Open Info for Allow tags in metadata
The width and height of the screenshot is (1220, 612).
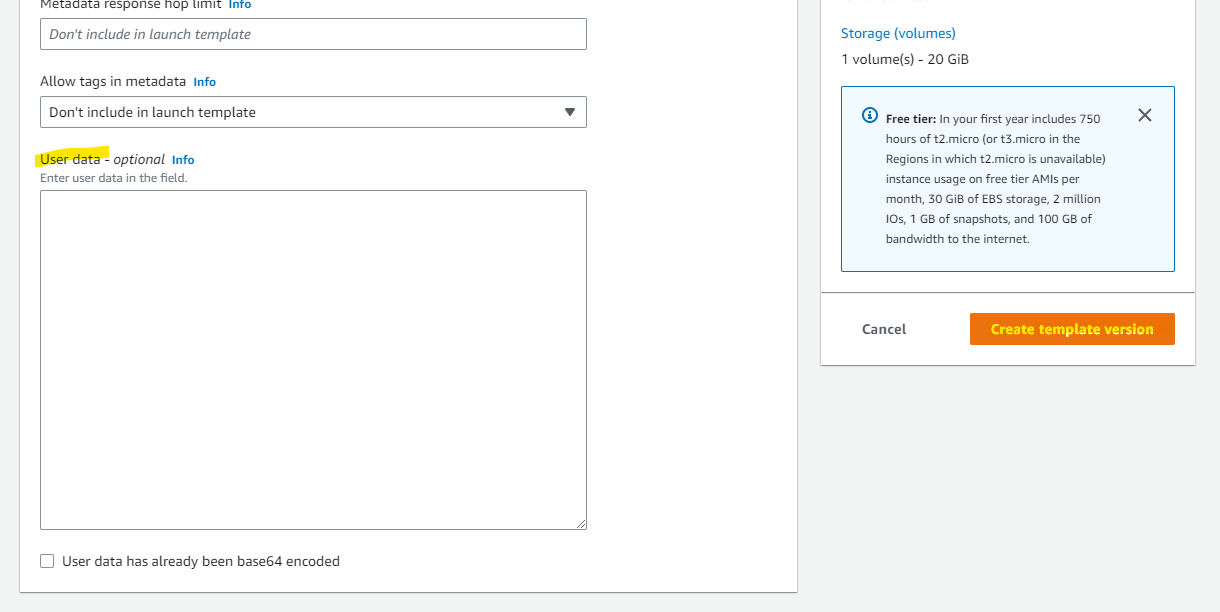click(204, 82)
